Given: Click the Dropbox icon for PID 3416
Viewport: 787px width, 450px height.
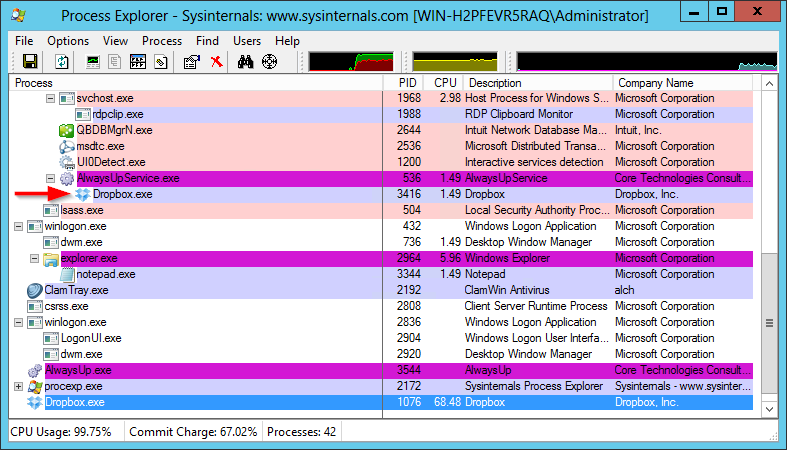Looking at the screenshot, I should pos(83,195).
